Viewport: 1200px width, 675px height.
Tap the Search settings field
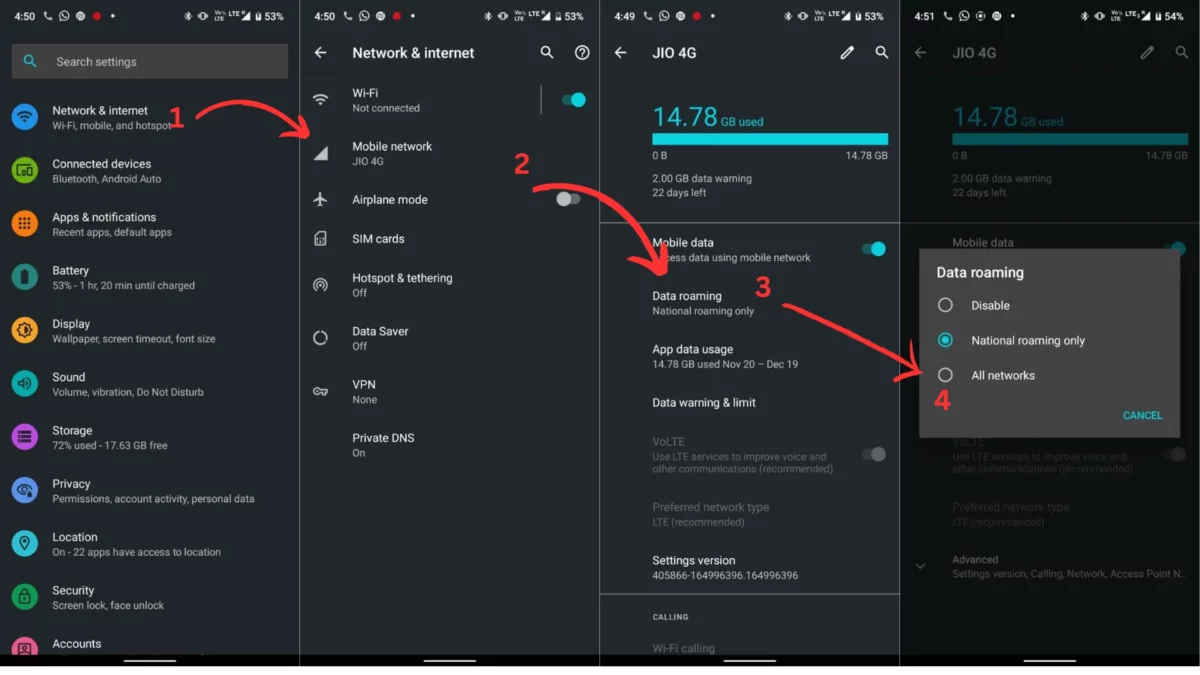(150, 61)
